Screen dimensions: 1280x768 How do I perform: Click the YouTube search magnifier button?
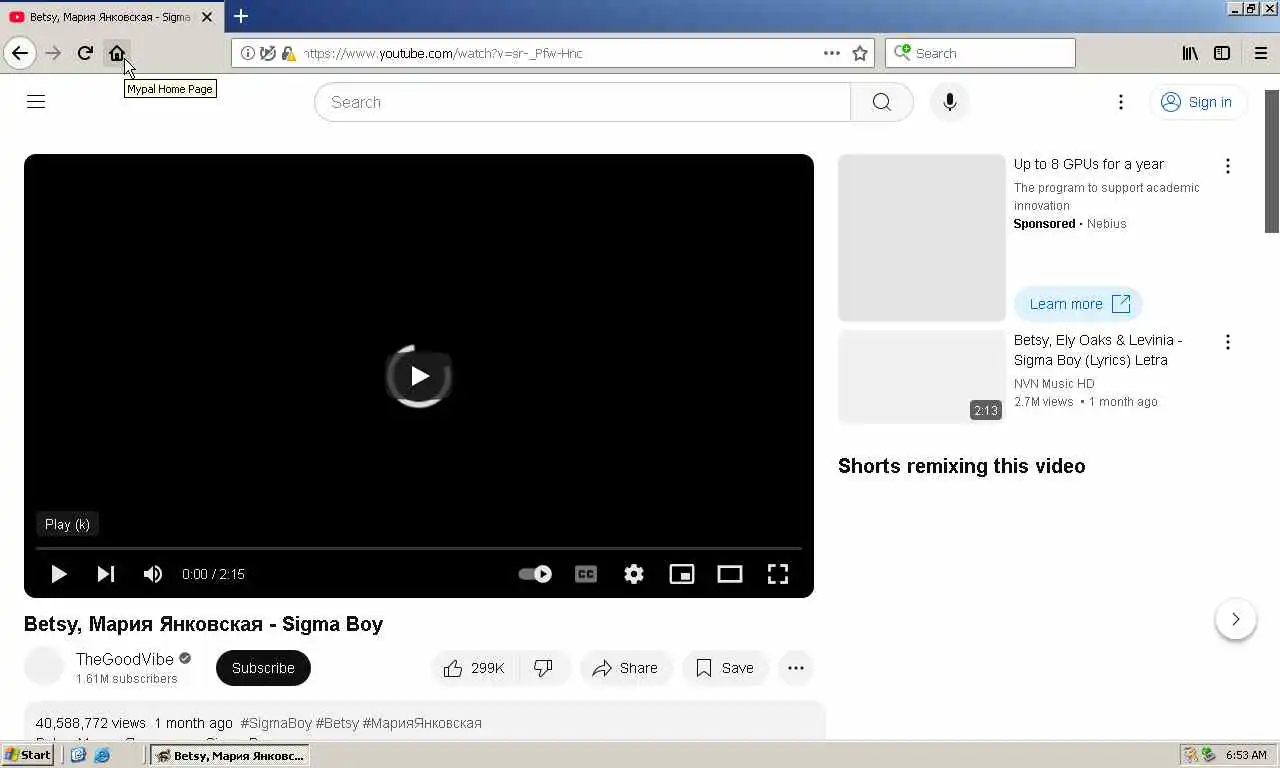pos(882,102)
